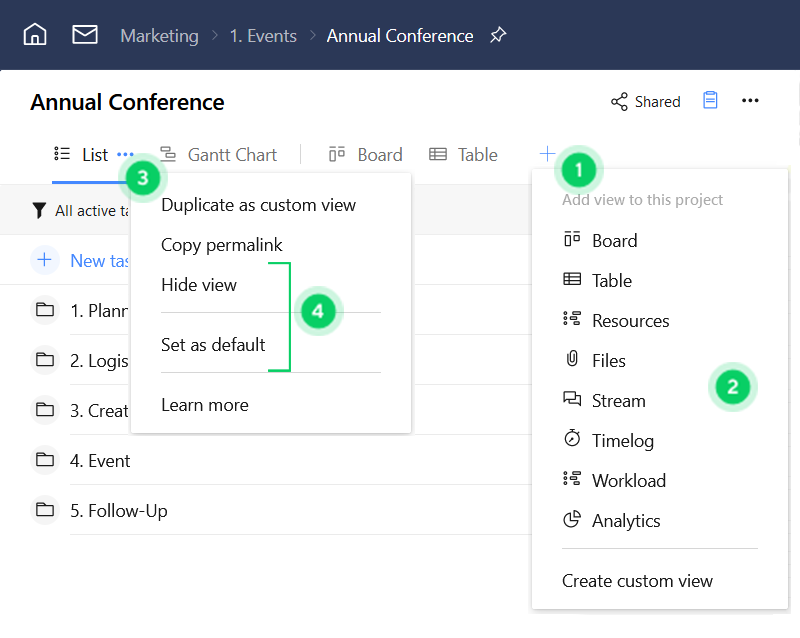Open the blue snapshot icon beside Shared
The height and width of the screenshot is (638, 800).
(x=710, y=100)
